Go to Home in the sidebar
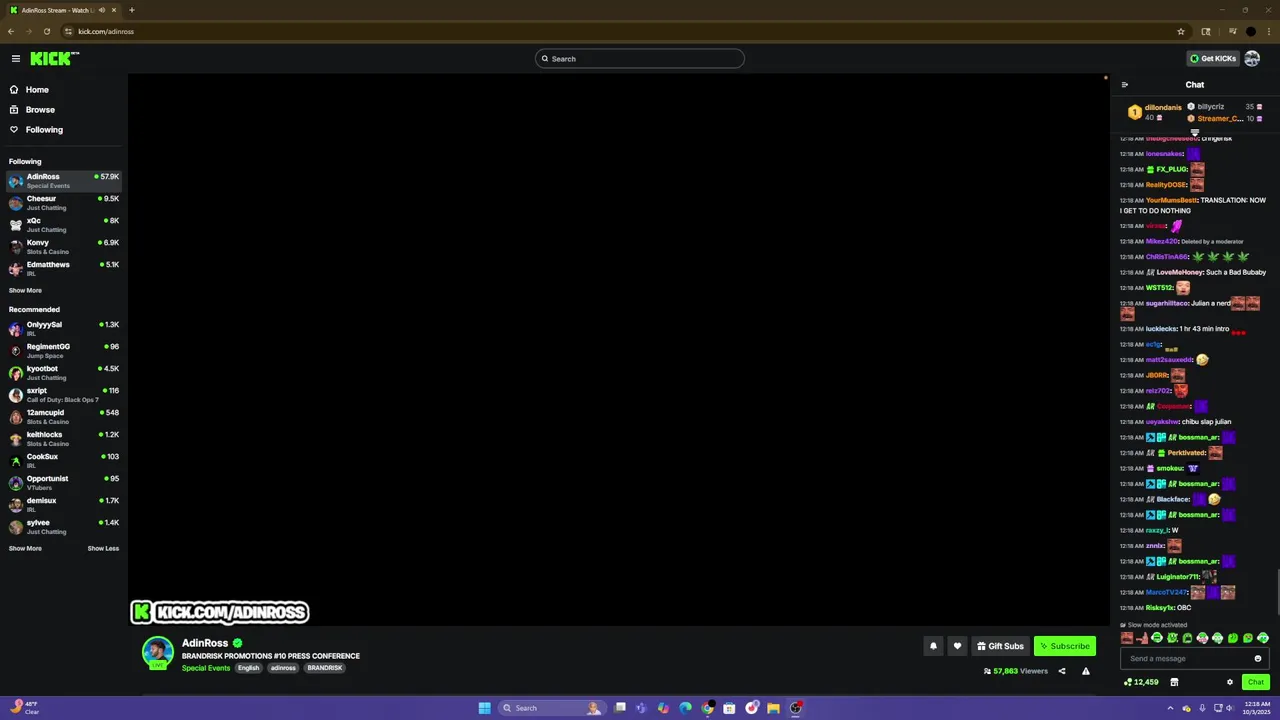Screen dimensions: 1280x720 [x=36, y=90]
